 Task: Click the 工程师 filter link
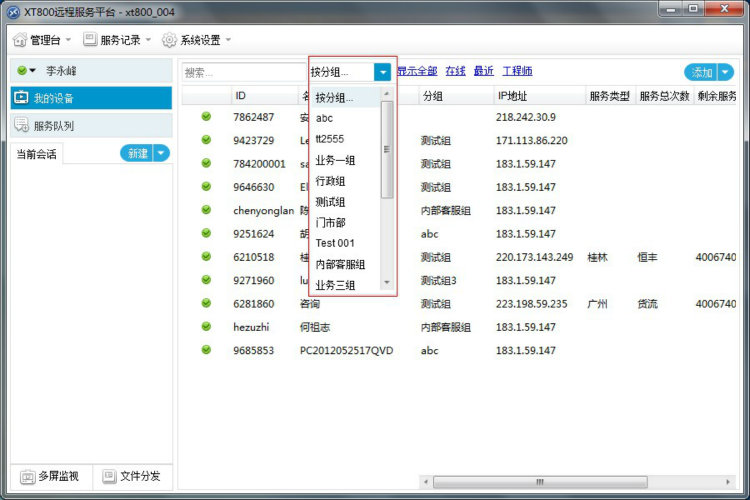pyautogui.click(x=517, y=72)
